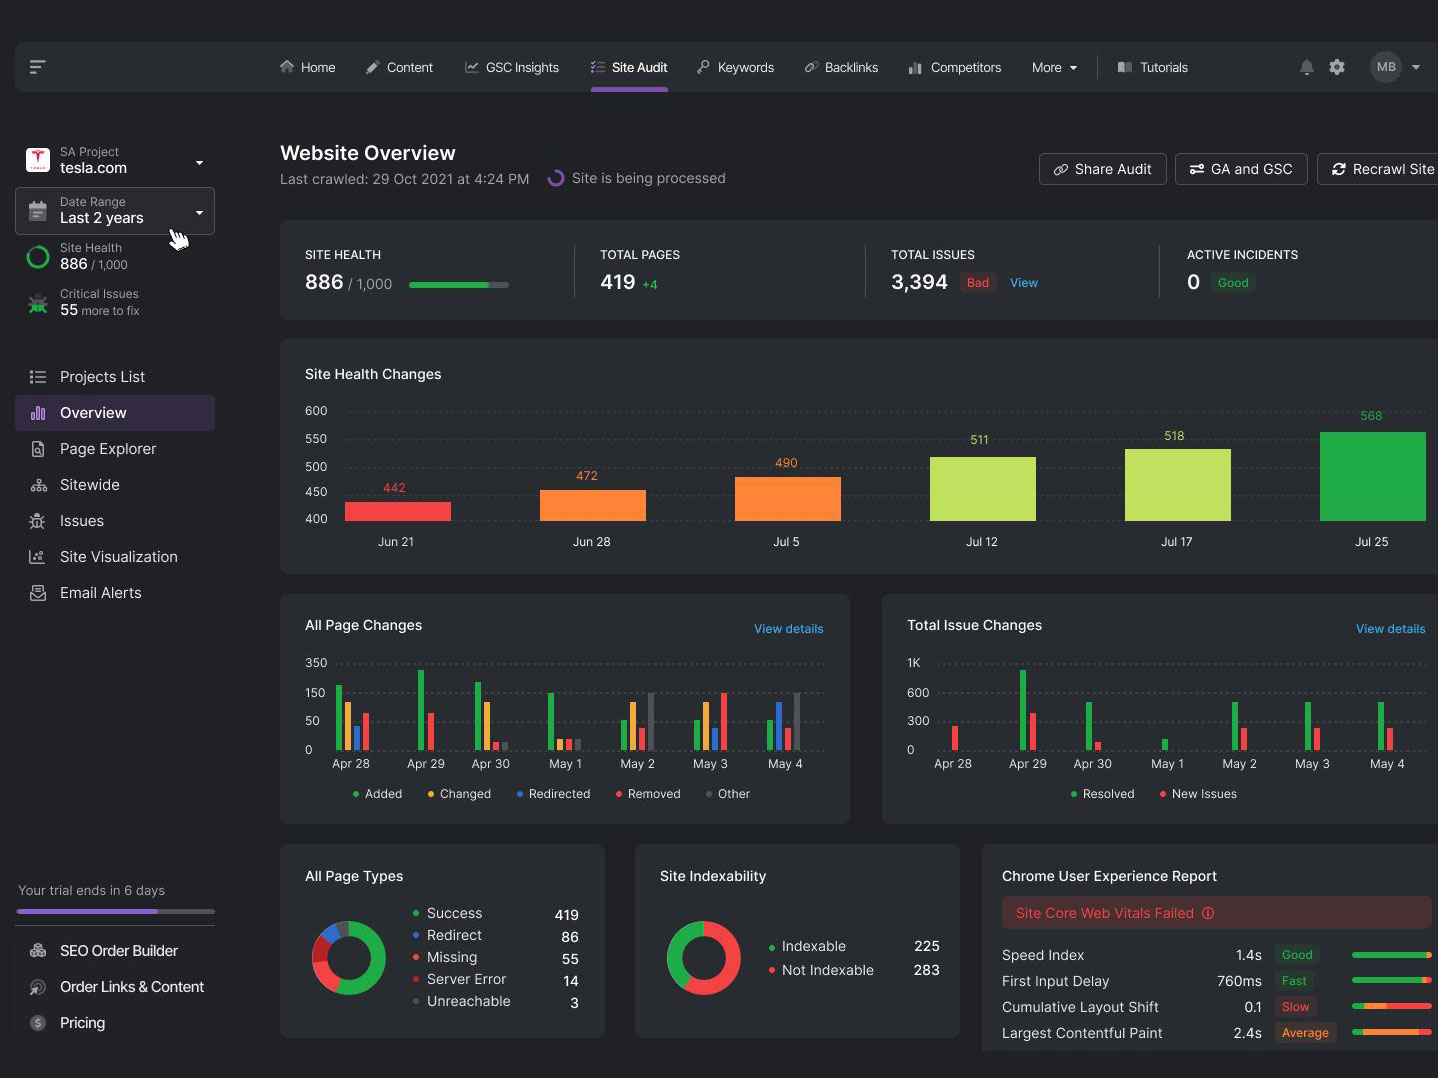Image resolution: width=1438 pixels, height=1078 pixels.
Task: Select the Site Audit tab
Action: click(x=629, y=67)
